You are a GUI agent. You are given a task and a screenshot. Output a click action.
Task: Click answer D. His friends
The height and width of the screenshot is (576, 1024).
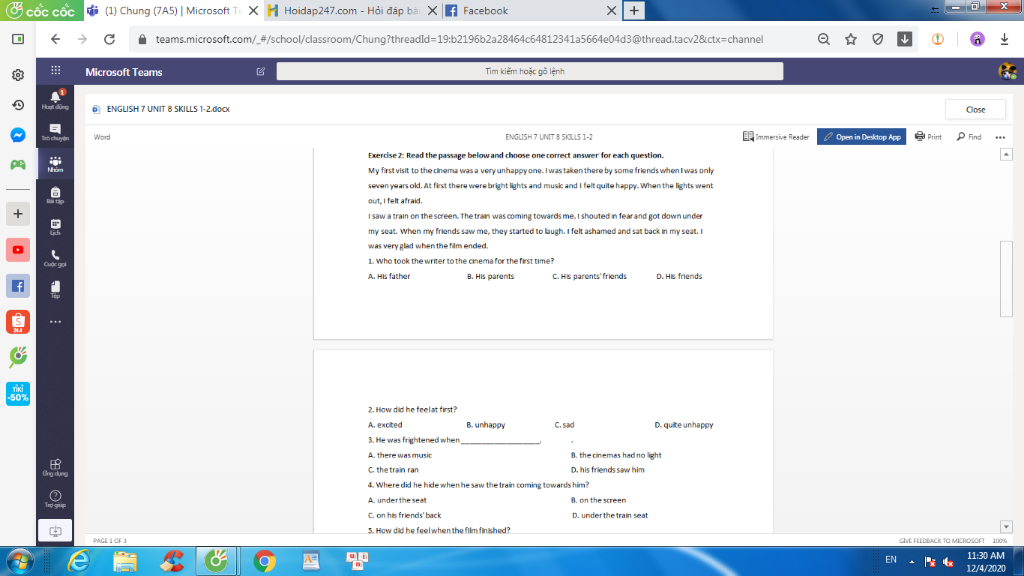(679, 276)
